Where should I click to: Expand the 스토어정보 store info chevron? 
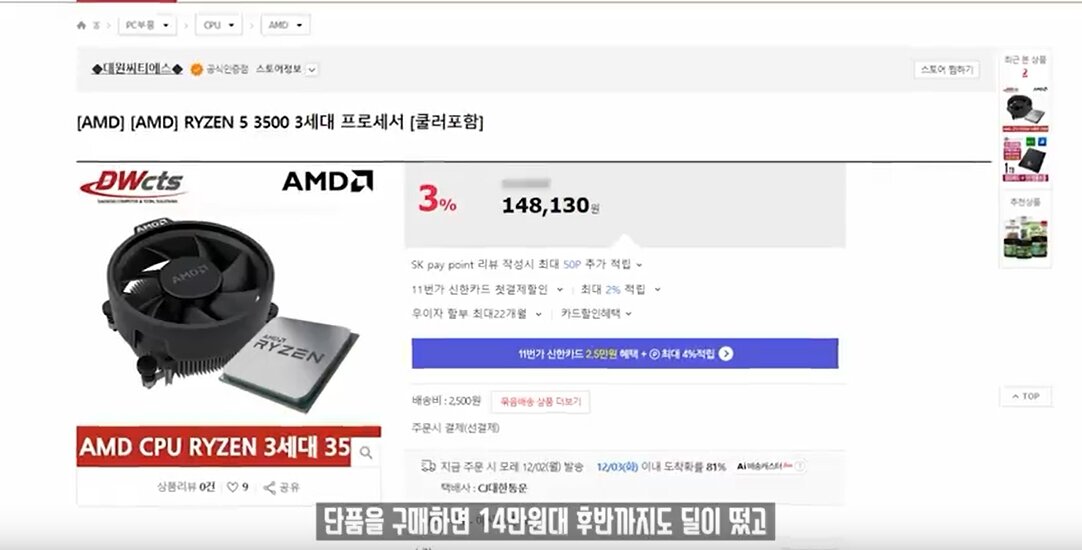pos(312,70)
